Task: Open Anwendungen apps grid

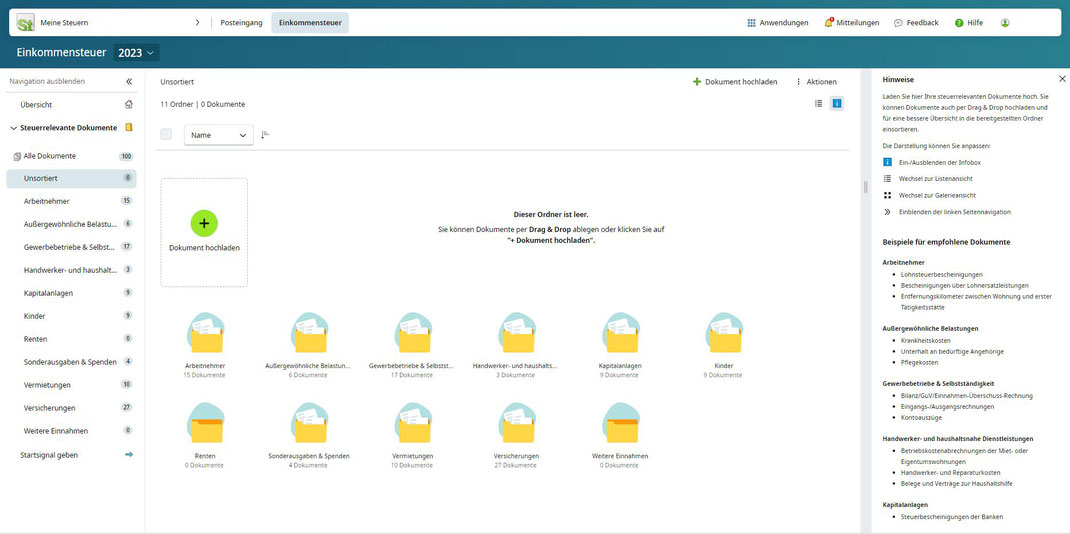Action: (778, 23)
